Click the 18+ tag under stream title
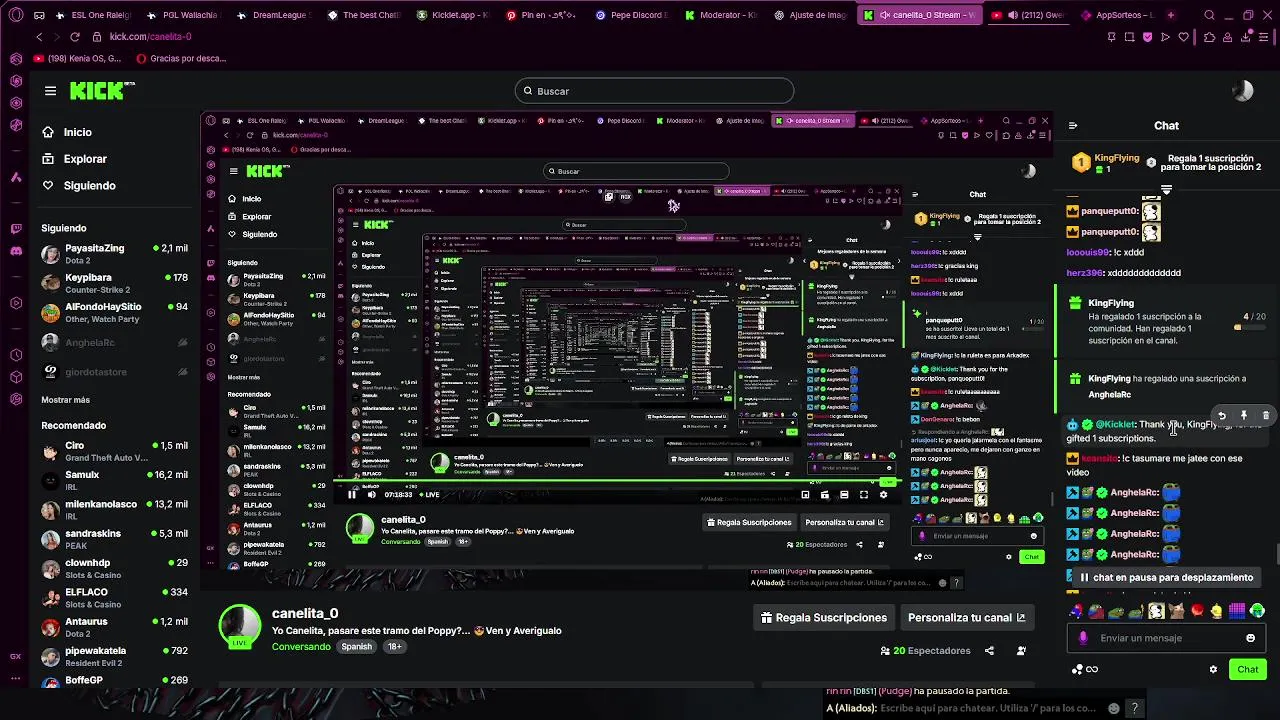This screenshot has height=720, width=1280. pyautogui.click(x=394, y=647)
